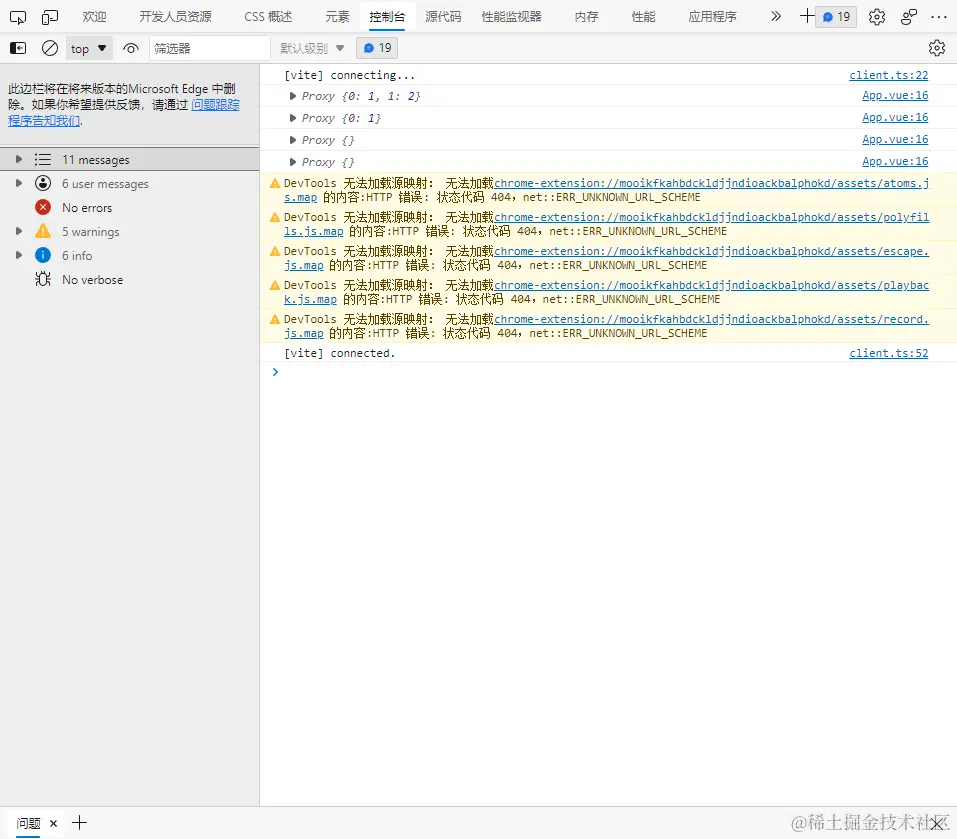Viewport: 957px width, 839px height.
Task: Click the 6 user messages icon
Action: (x=43, y=183)
